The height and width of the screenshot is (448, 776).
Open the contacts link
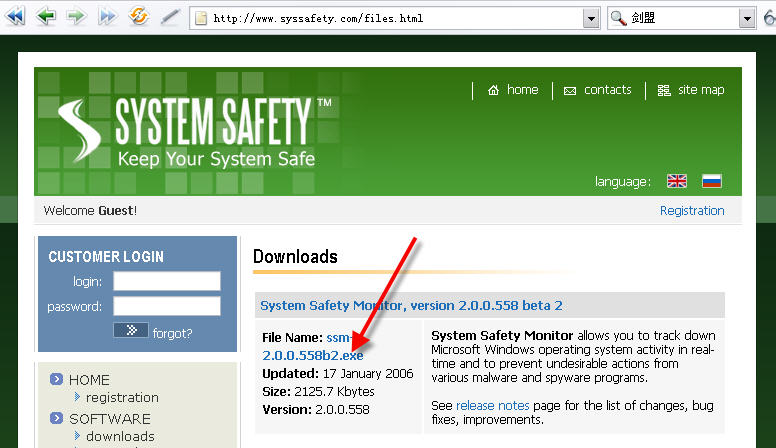point(607,90)
